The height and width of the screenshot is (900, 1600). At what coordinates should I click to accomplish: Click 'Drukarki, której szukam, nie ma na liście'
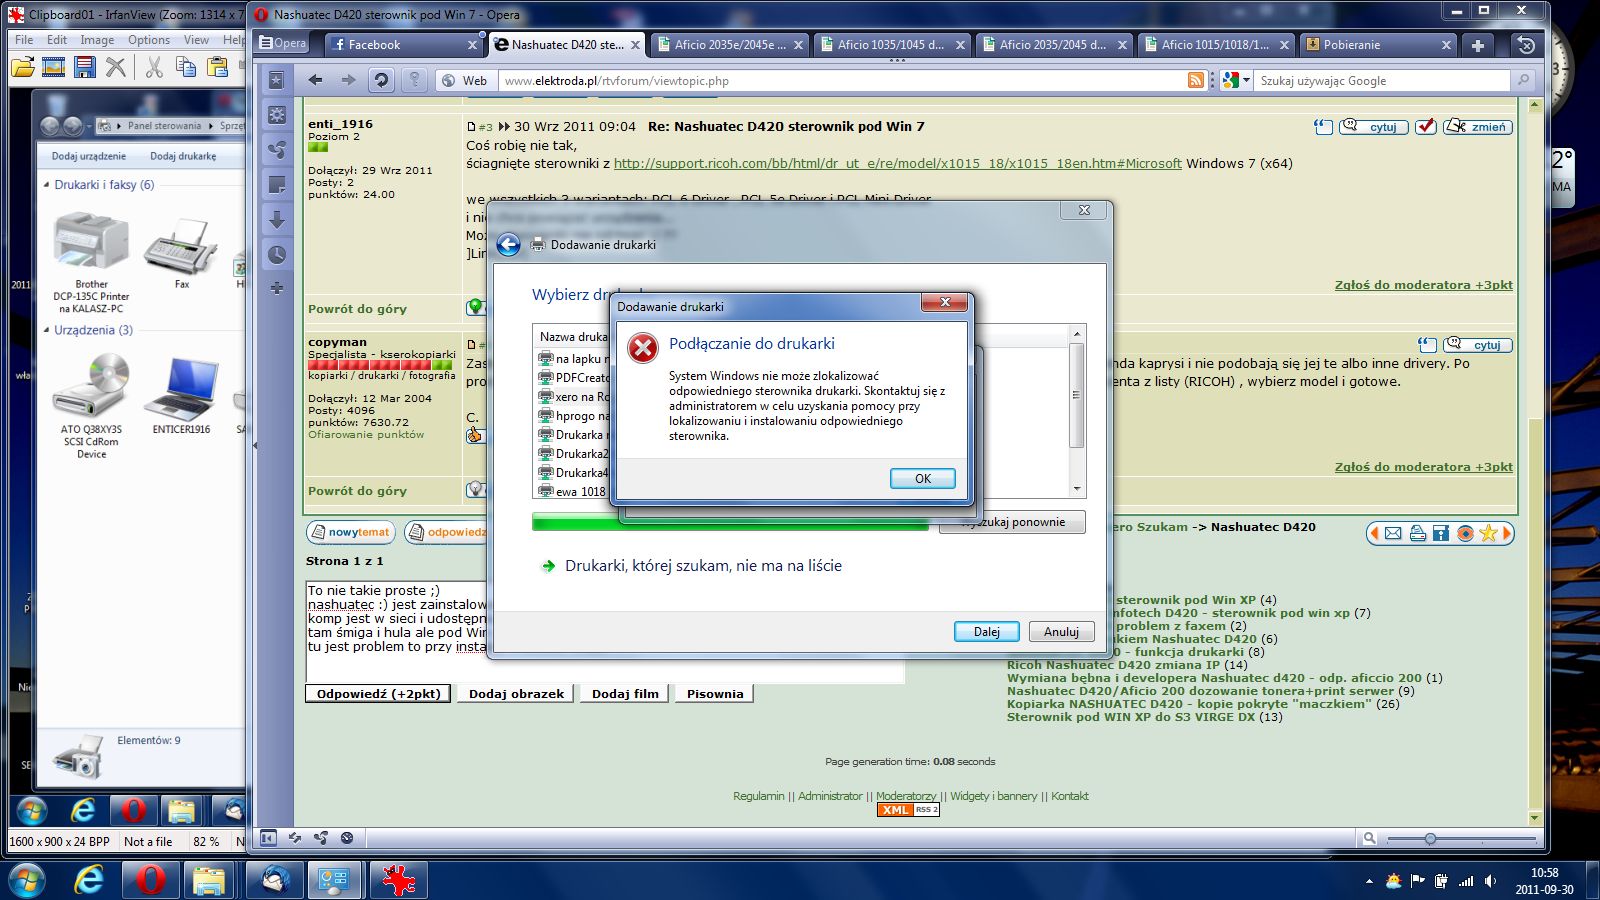tap(703, 566)
